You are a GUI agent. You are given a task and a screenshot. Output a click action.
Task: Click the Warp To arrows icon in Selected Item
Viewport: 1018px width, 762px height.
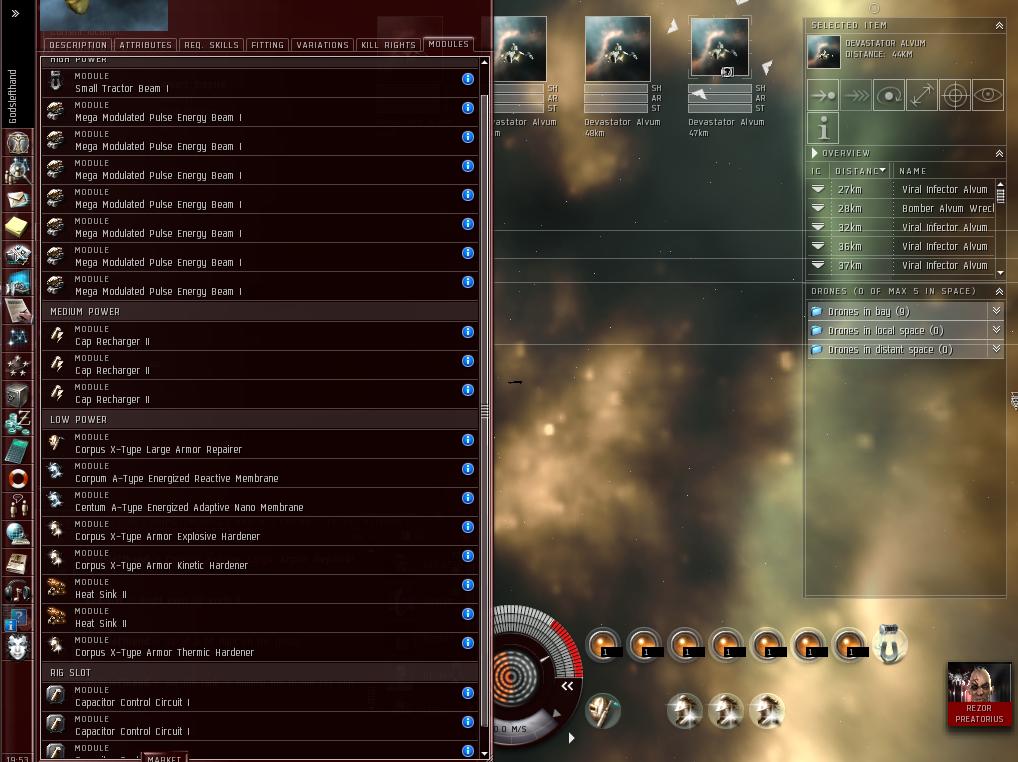[856, 96]
